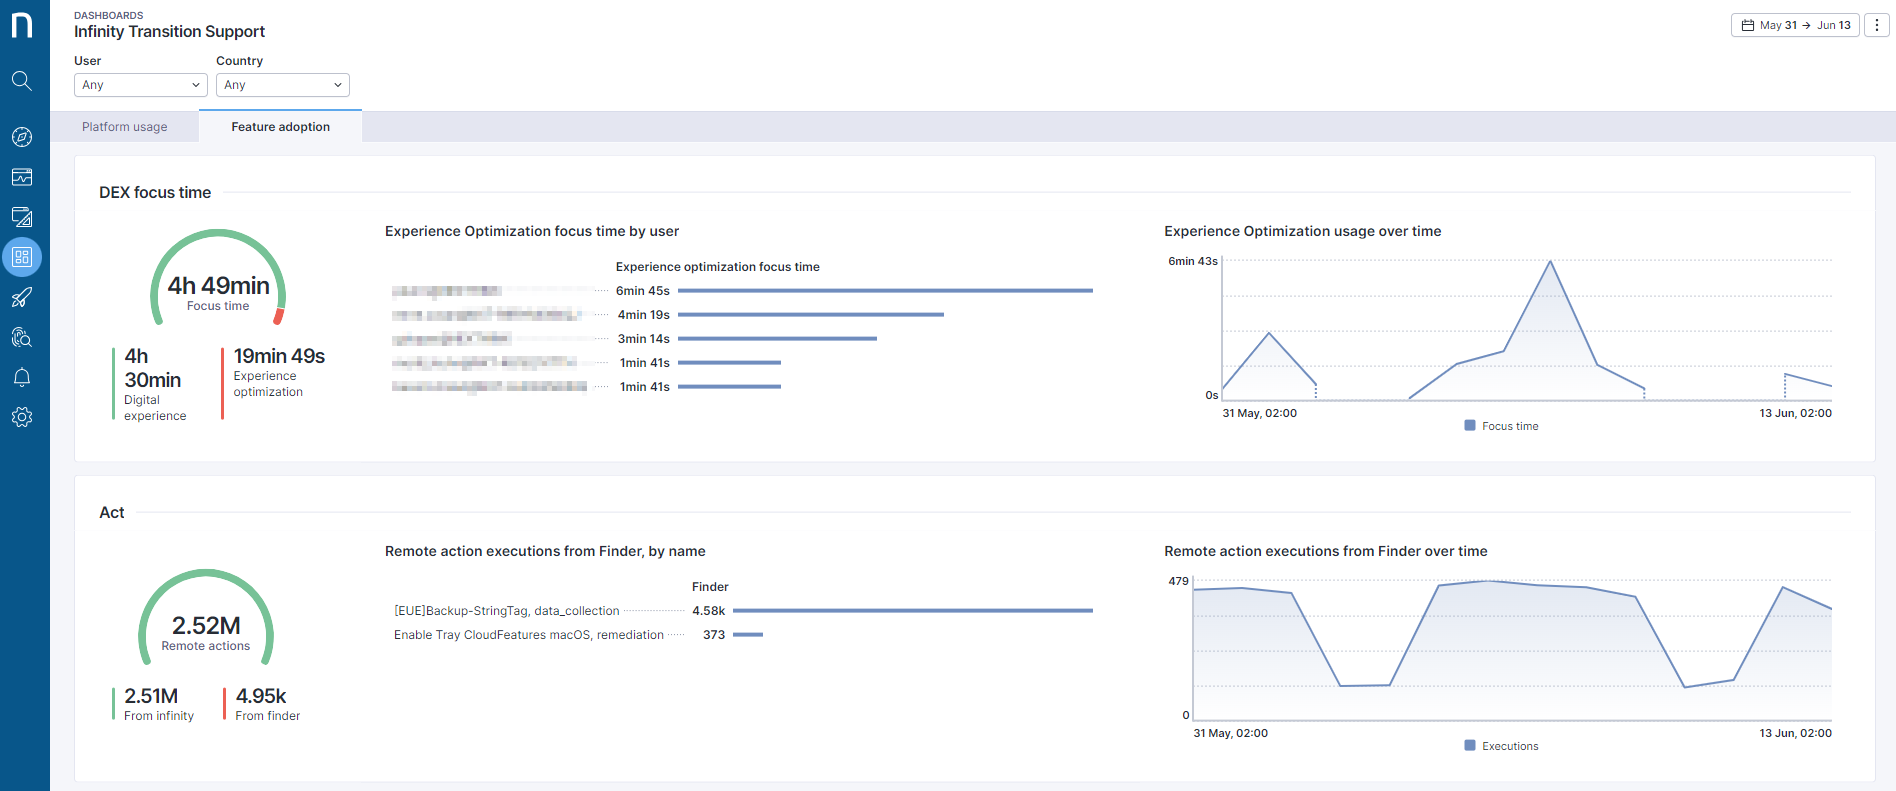This screenshot has width=1896, height=791.
Task: Click the Experience optimization focus time column header
Action: click(718, 267)
